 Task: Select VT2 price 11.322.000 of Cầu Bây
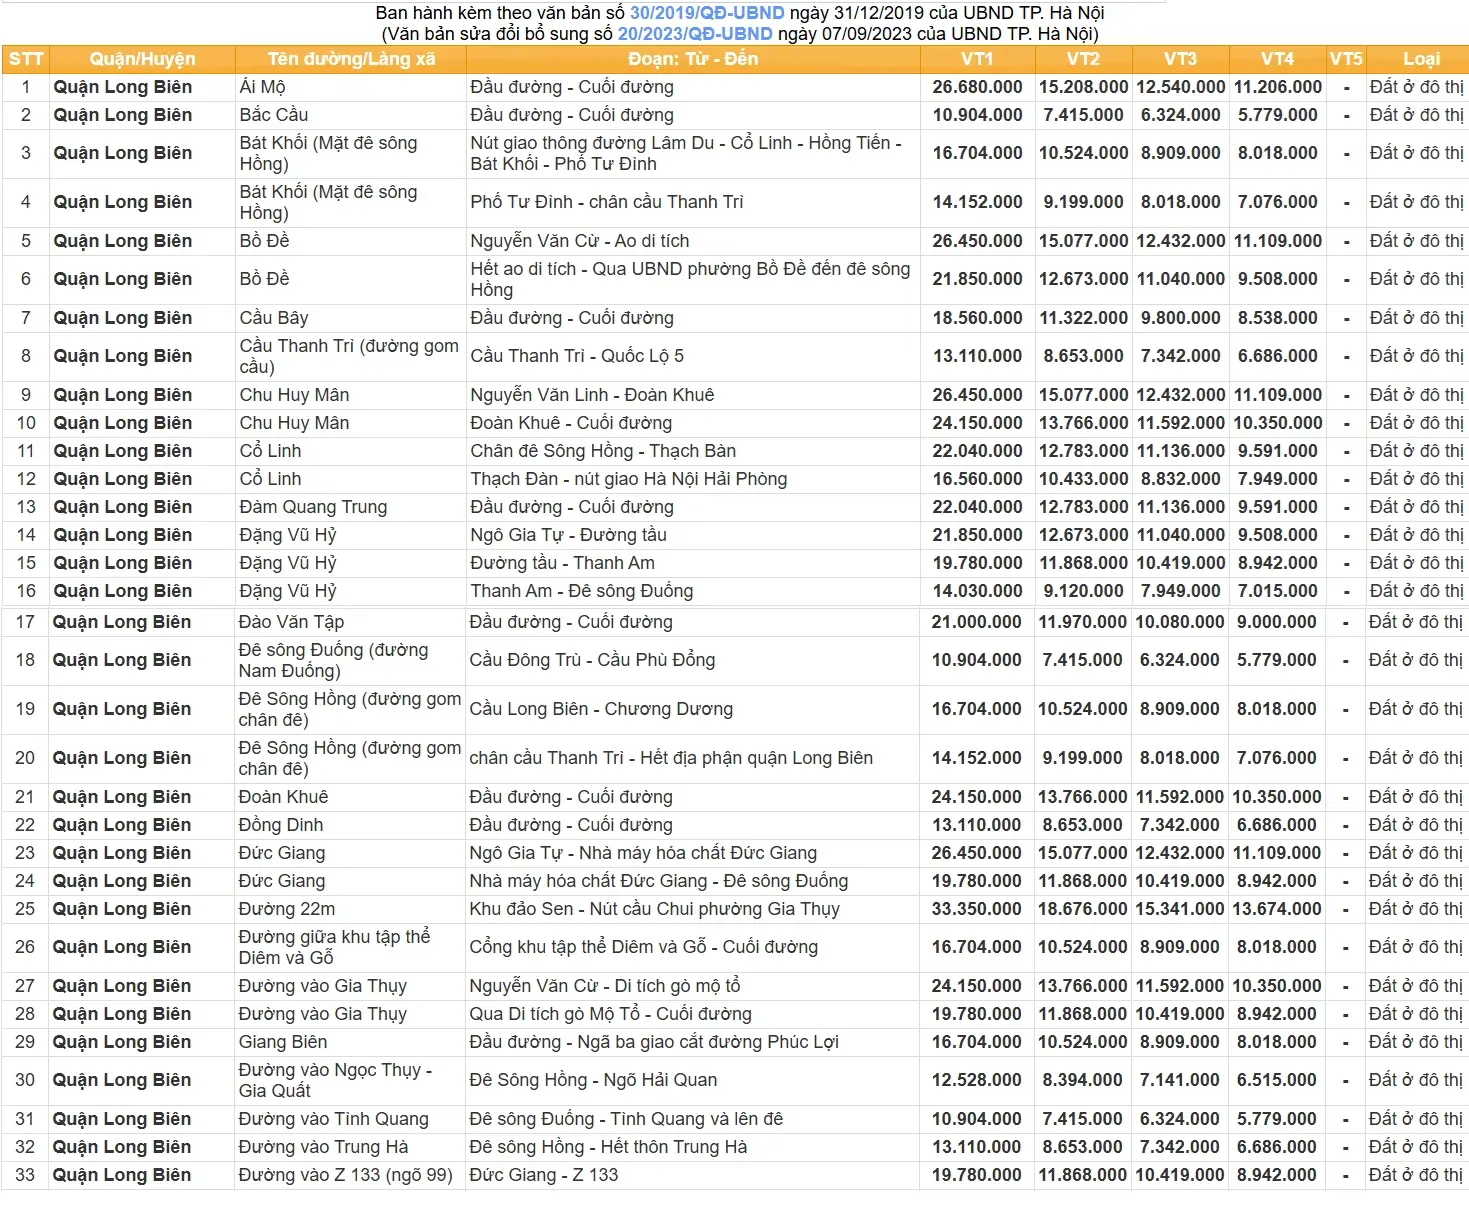(x=1083, y=318)
